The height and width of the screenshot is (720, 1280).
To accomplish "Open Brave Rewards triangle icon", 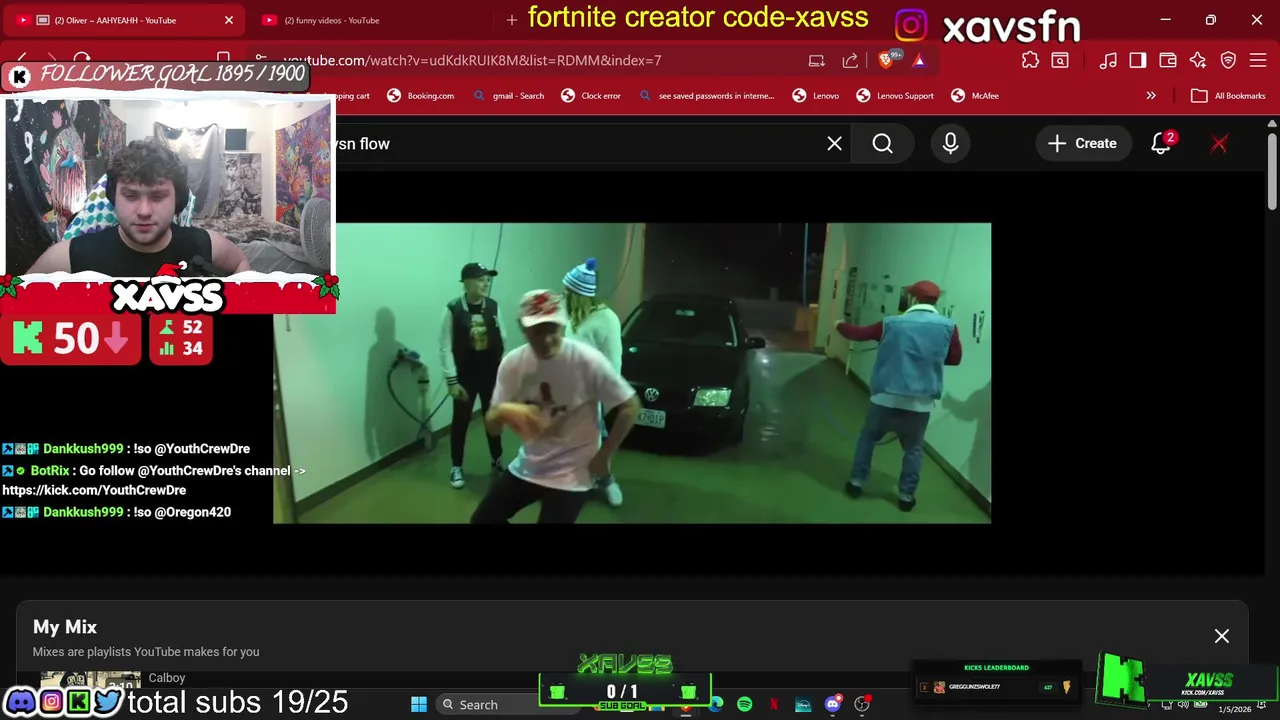I will point(919,61).
